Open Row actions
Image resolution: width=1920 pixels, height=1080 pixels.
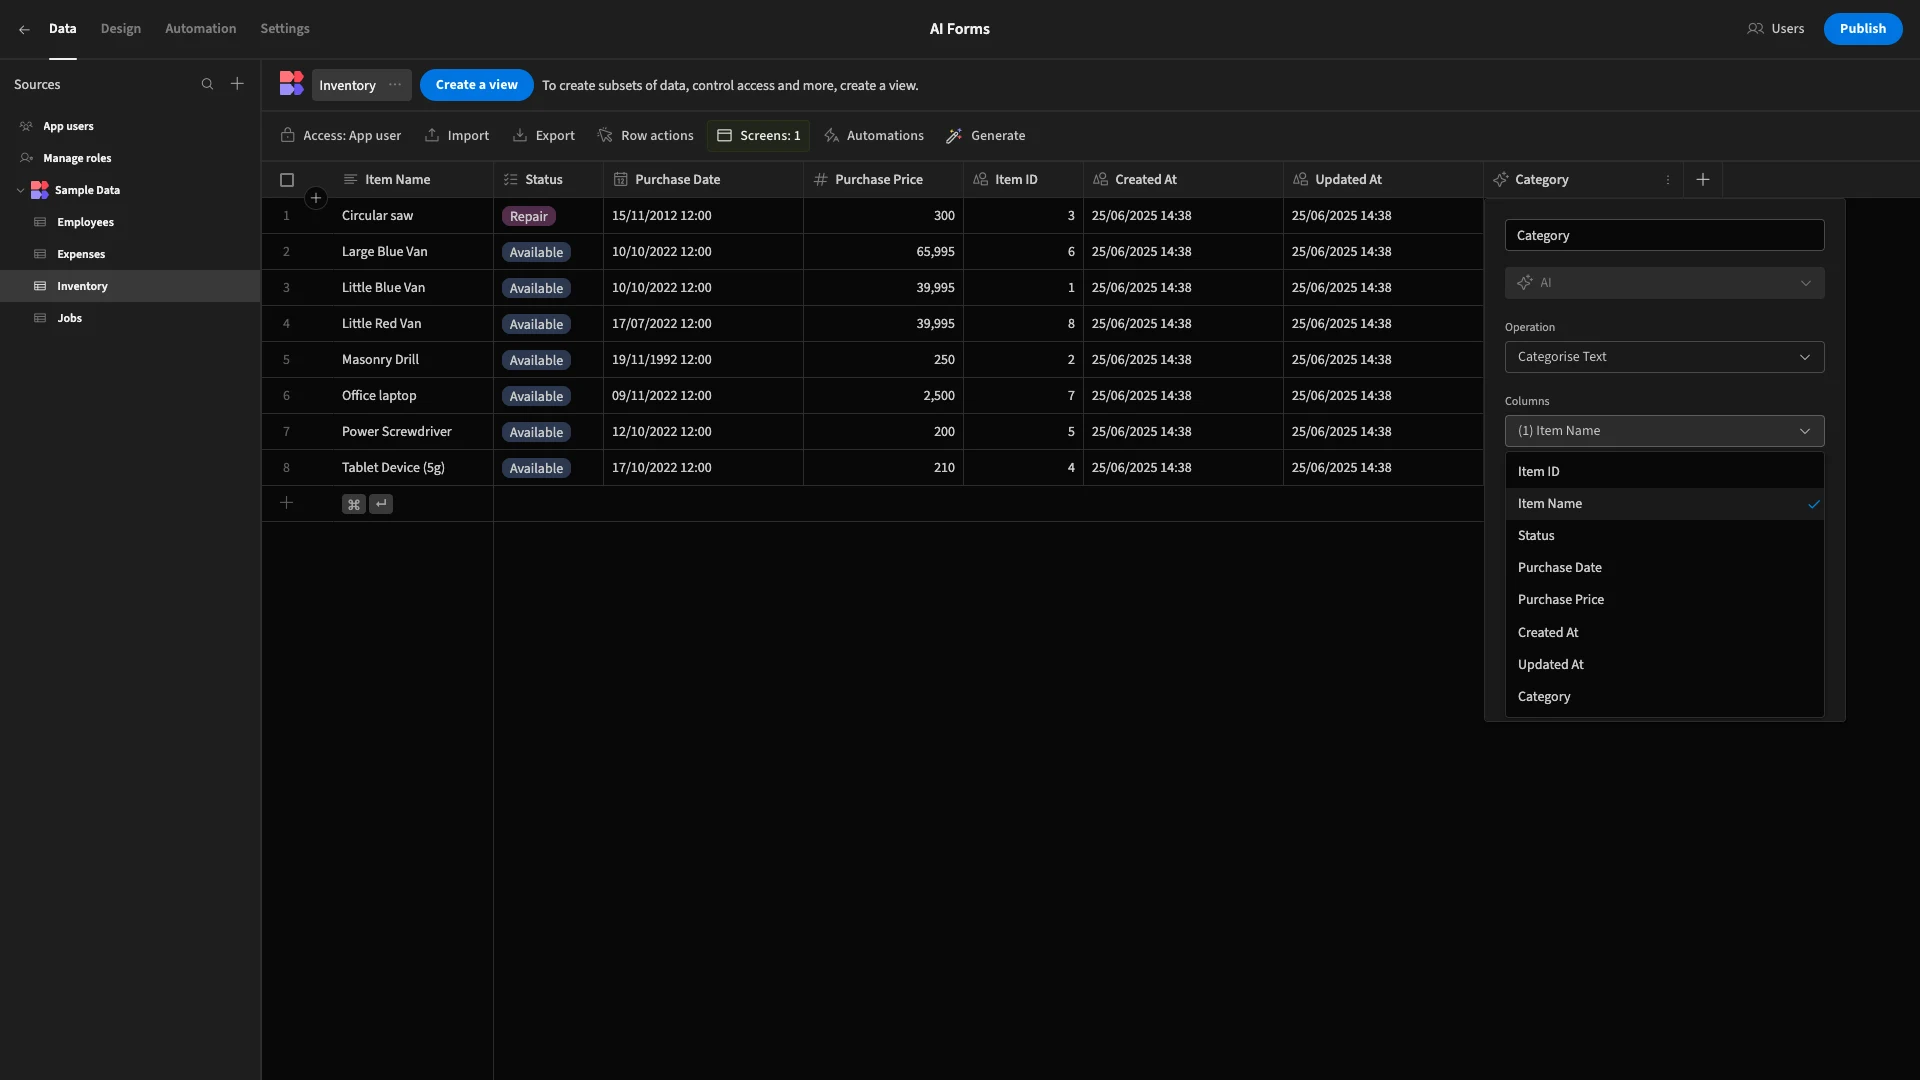646,136
